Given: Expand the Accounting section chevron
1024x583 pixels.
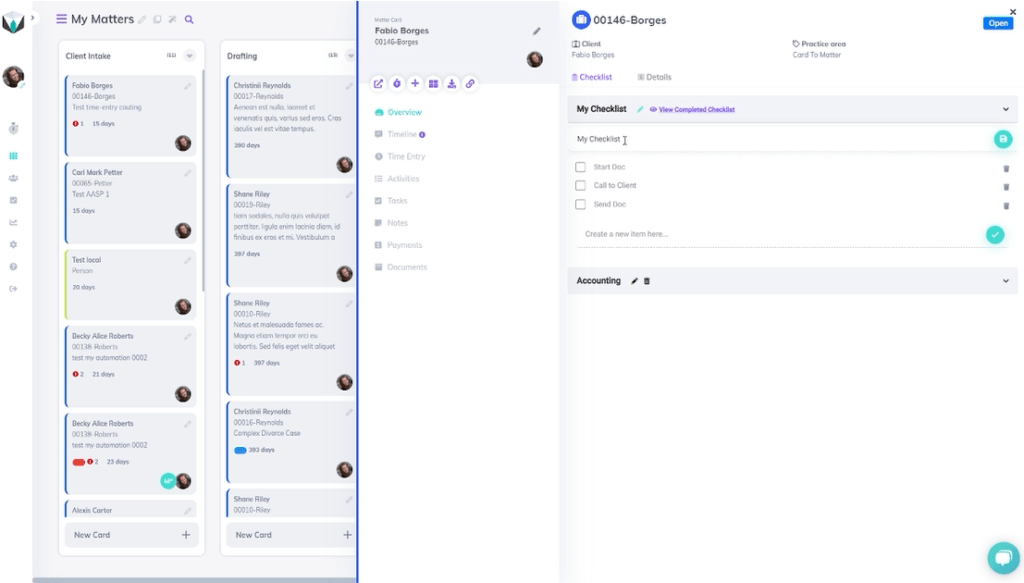Looking at the screenshot, I should (1005, 281).
